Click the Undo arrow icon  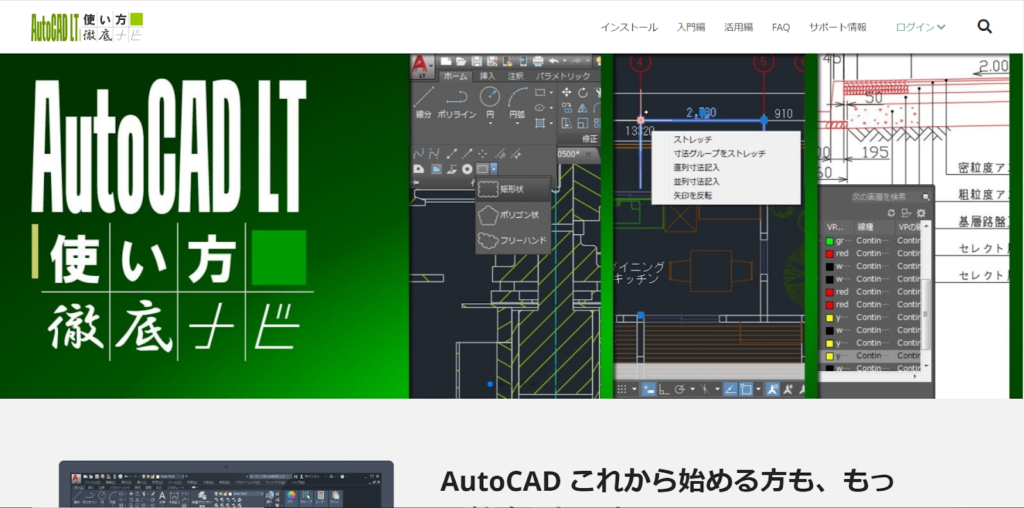point(554,61)
